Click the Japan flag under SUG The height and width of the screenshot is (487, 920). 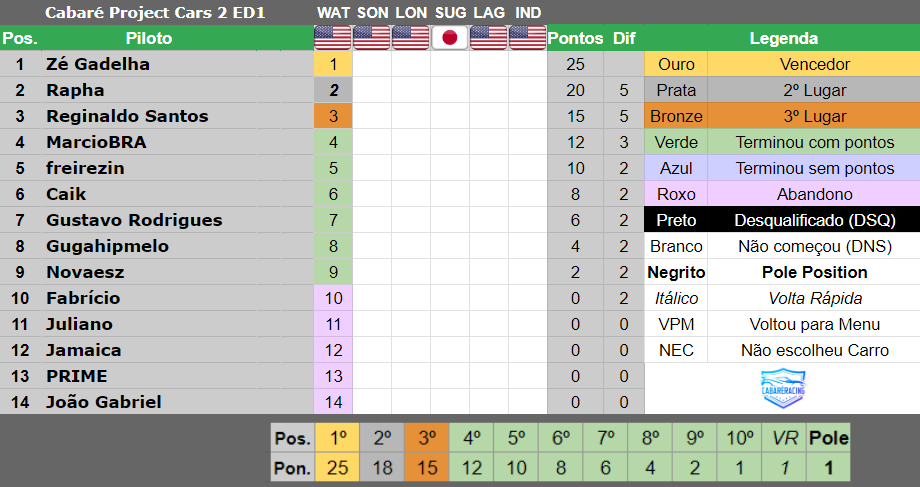tap(450, 38)
